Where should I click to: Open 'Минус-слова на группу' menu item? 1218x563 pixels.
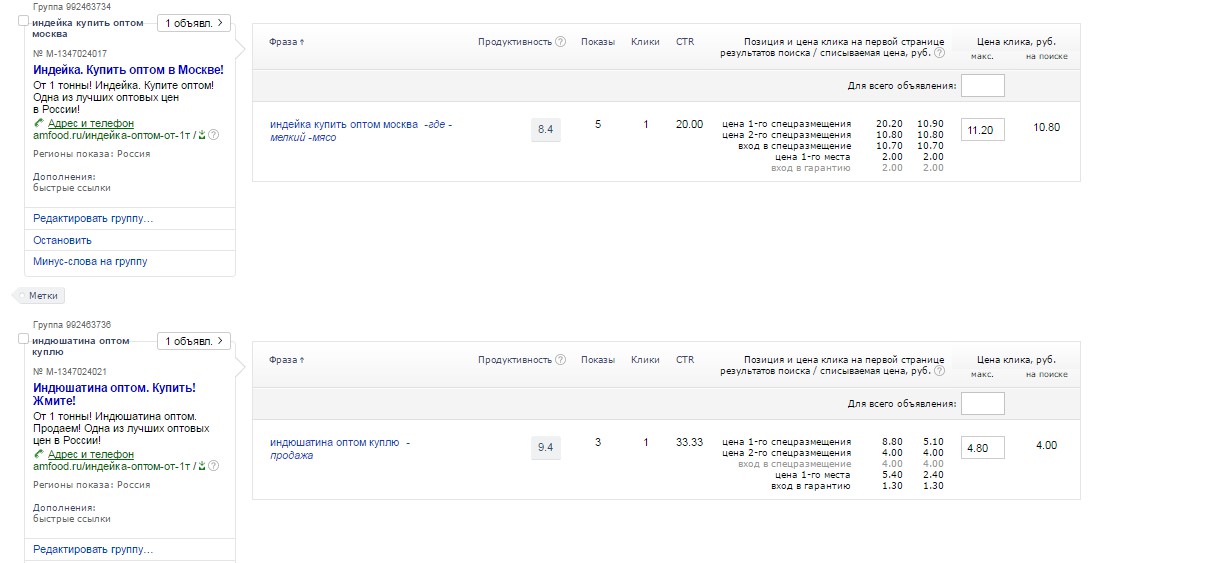point(90,261)
